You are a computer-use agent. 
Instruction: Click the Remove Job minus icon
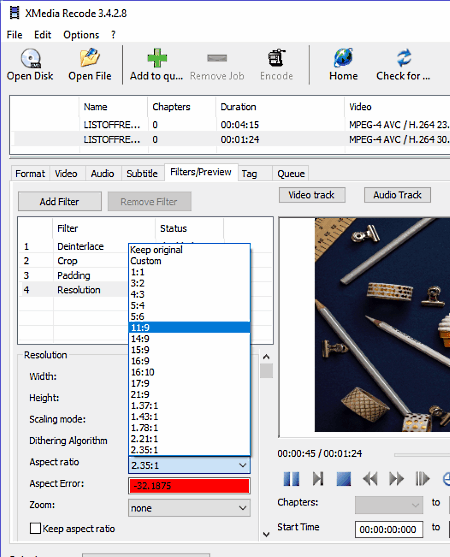point(217,58)
